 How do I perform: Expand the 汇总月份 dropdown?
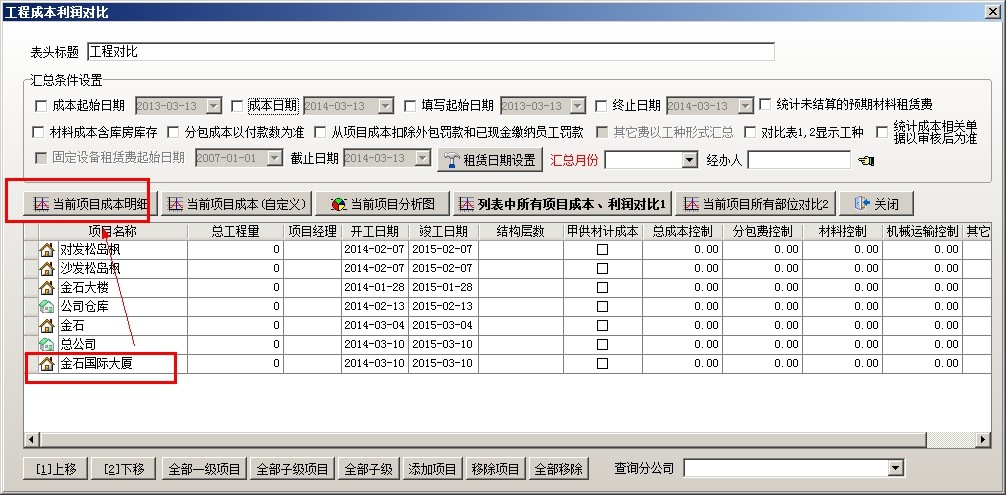tap(689, 160)
